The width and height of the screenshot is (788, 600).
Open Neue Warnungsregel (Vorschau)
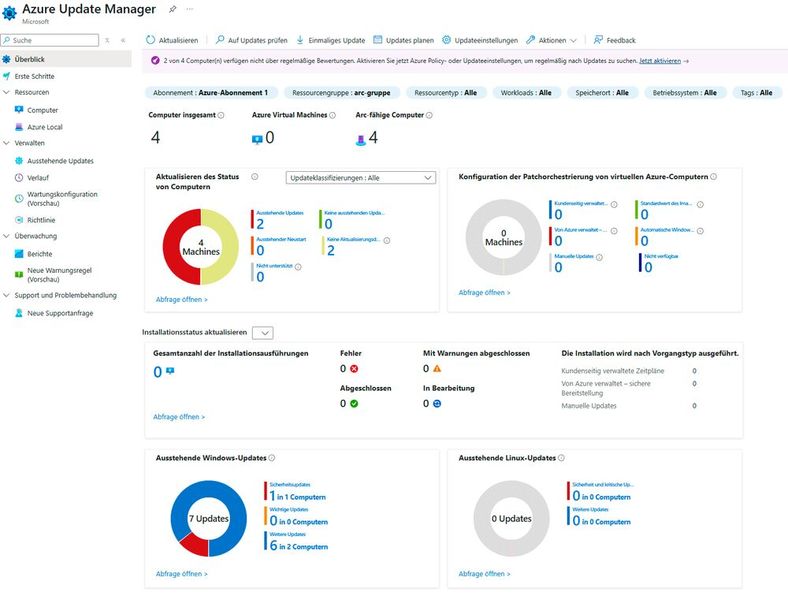tap(59, 274)
